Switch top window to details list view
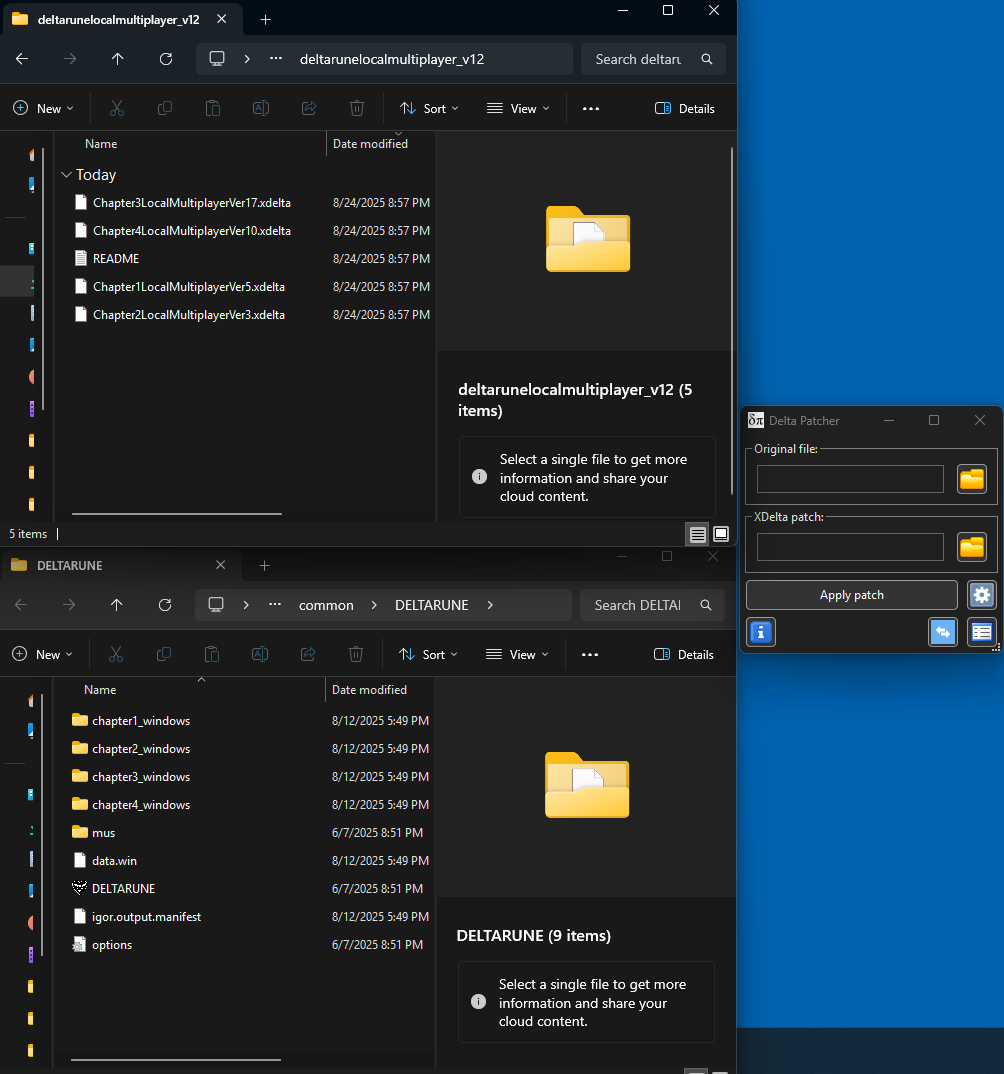1004x1074 pixels. [x=697, y=534]
